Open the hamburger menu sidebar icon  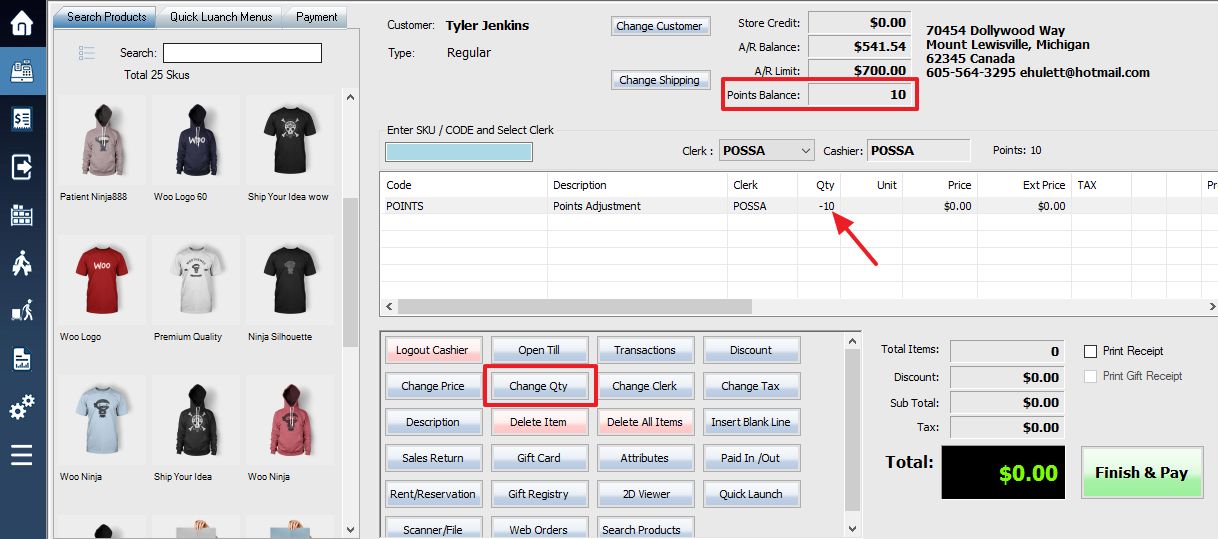click(22, 455)
